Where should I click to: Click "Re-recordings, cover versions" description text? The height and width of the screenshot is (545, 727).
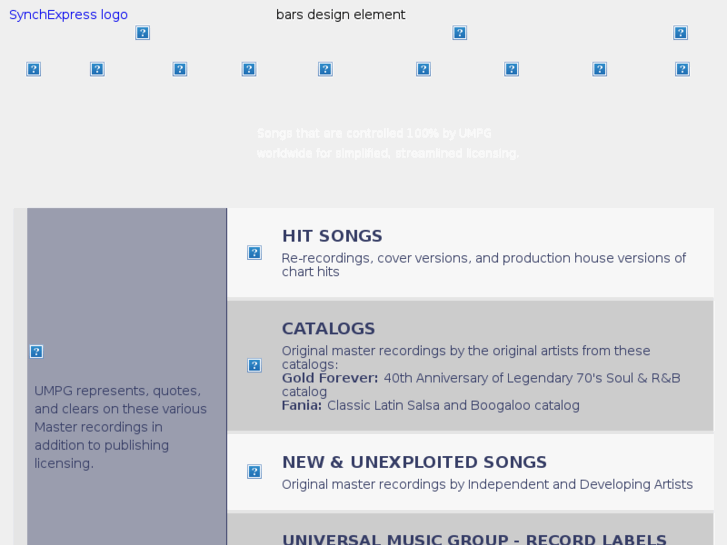tap(484, 265)
